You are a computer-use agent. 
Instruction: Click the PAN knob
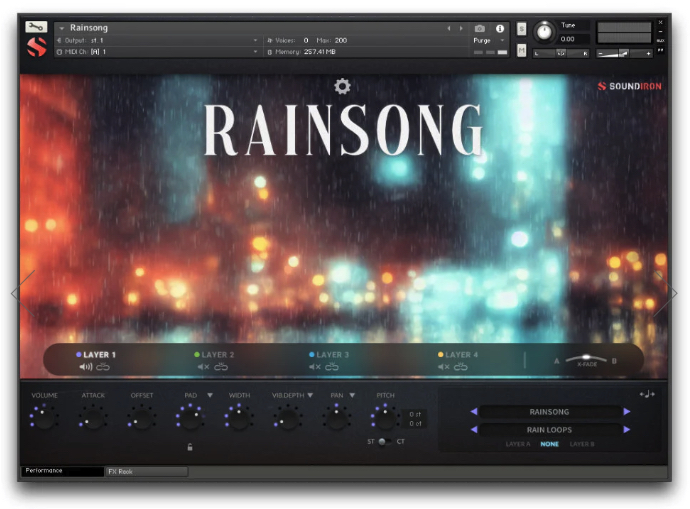(x=337, y=417)
